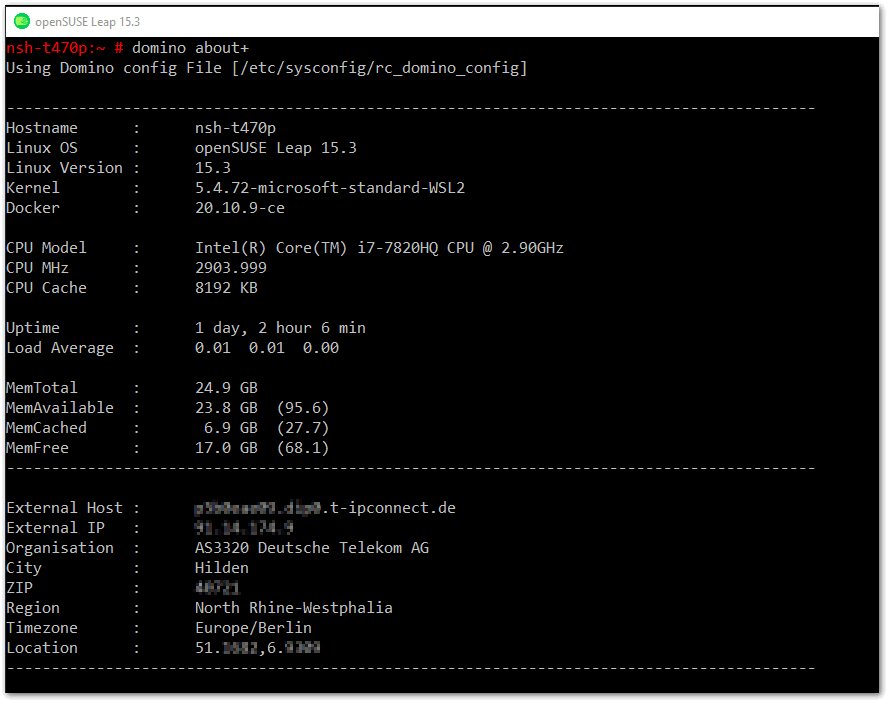Click the MemFree value "17.0 GB (68.1)"
This screenshot has height=702, width=888.
click(262, 448)
